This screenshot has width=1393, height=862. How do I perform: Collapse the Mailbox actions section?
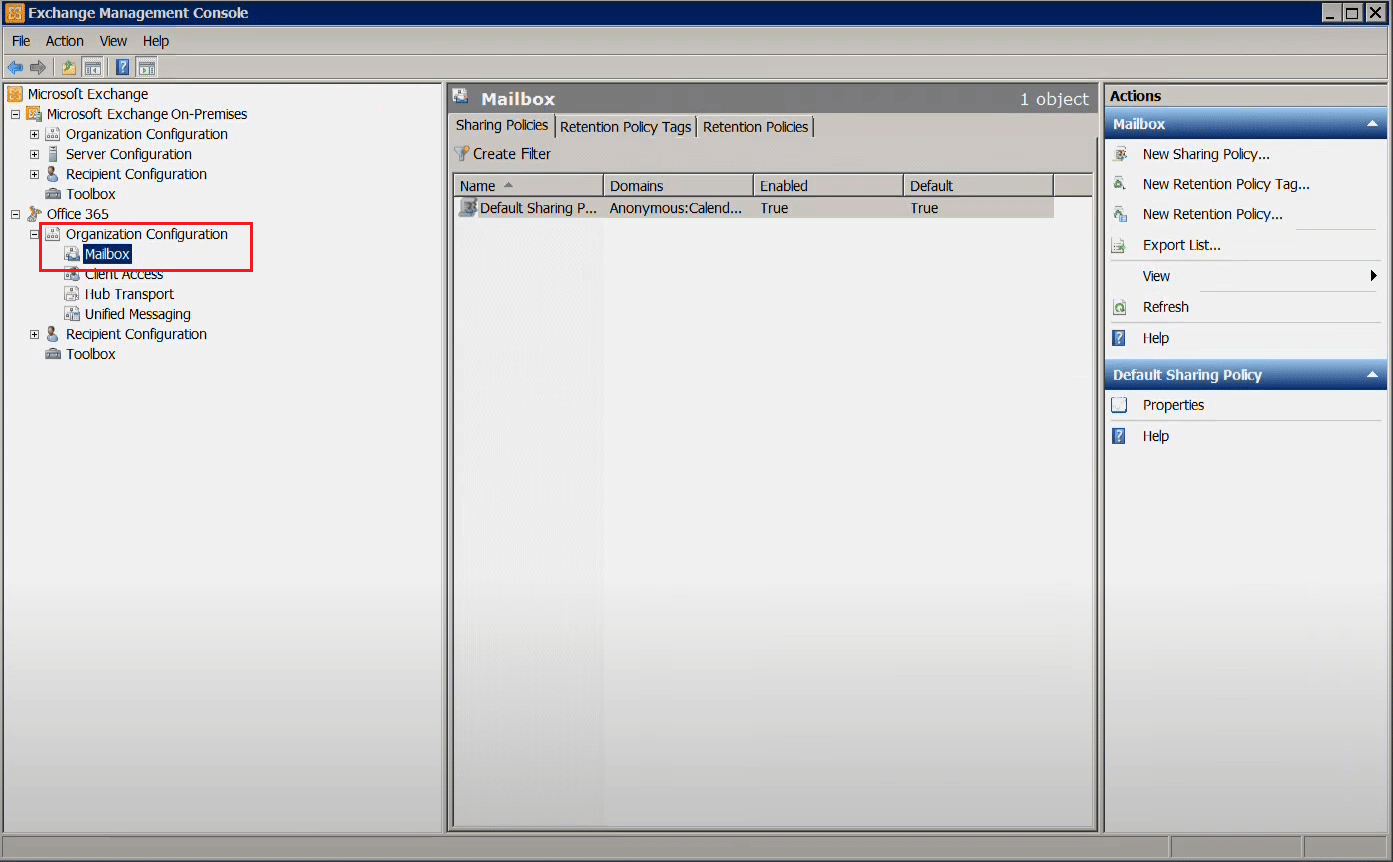[1372, 124]
